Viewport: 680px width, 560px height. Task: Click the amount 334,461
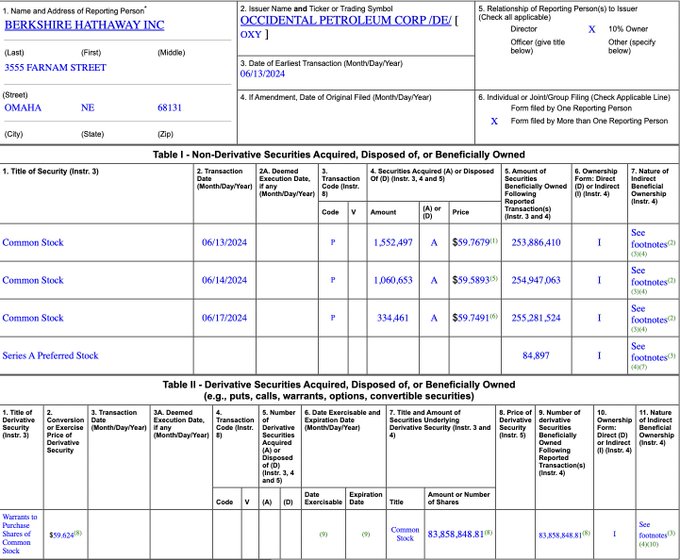coord(393,318)
